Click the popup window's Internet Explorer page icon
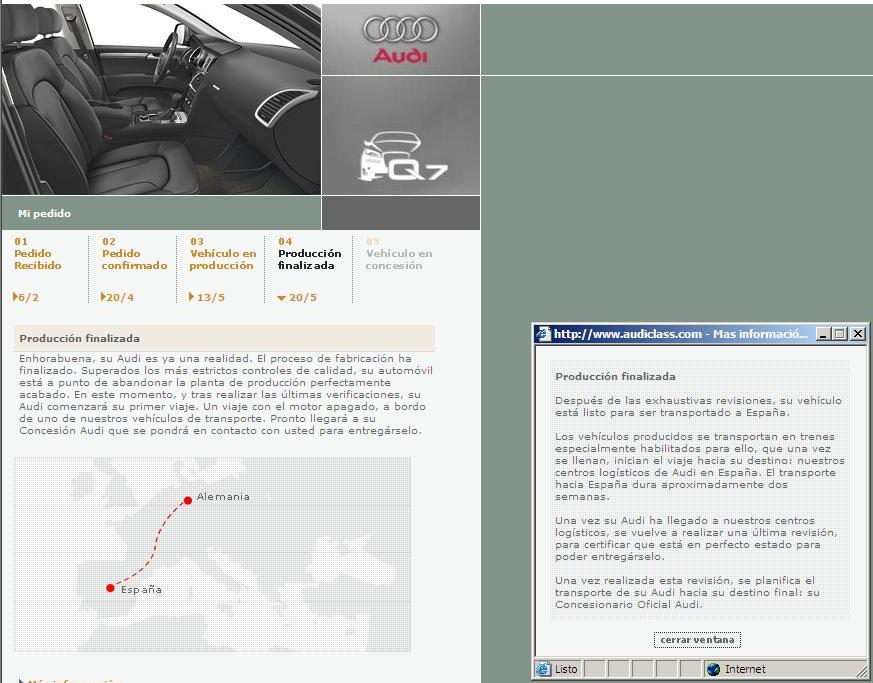873x683 pixels. point(543,333)
